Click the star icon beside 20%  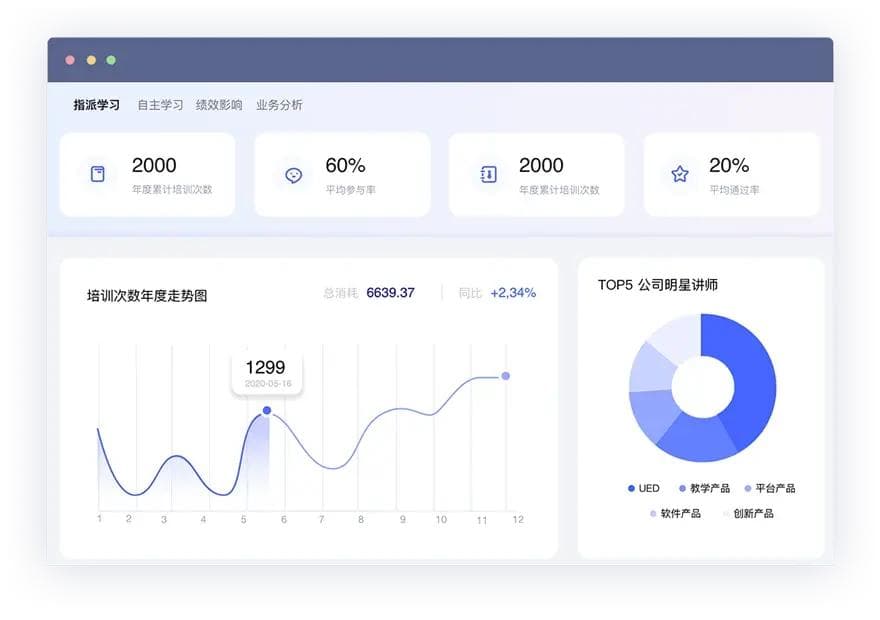click(x=680, y=174)
